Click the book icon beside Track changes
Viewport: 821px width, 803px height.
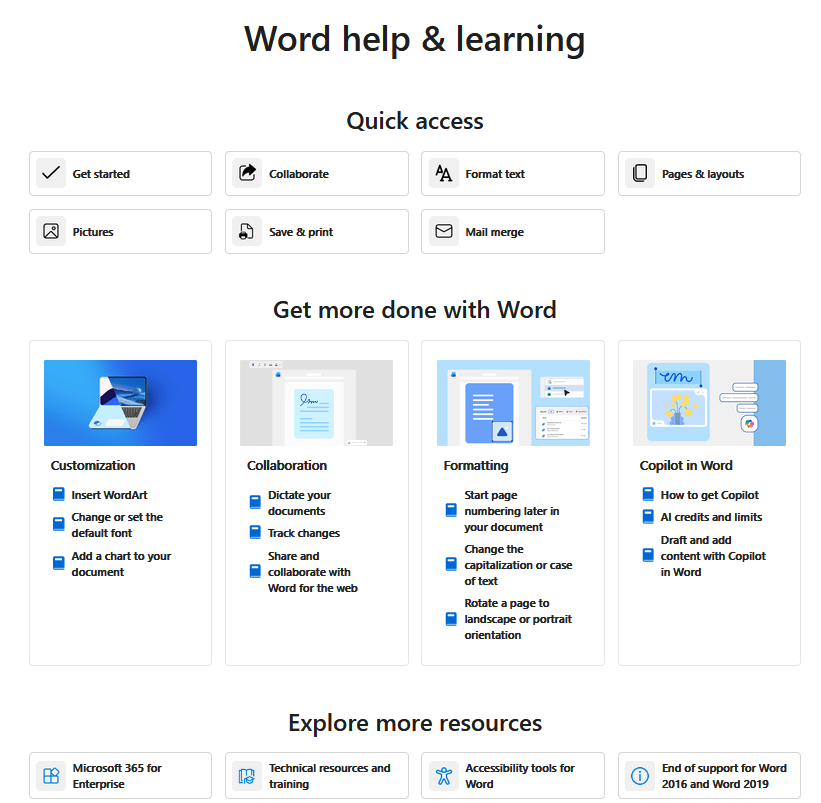pos(255,532)
